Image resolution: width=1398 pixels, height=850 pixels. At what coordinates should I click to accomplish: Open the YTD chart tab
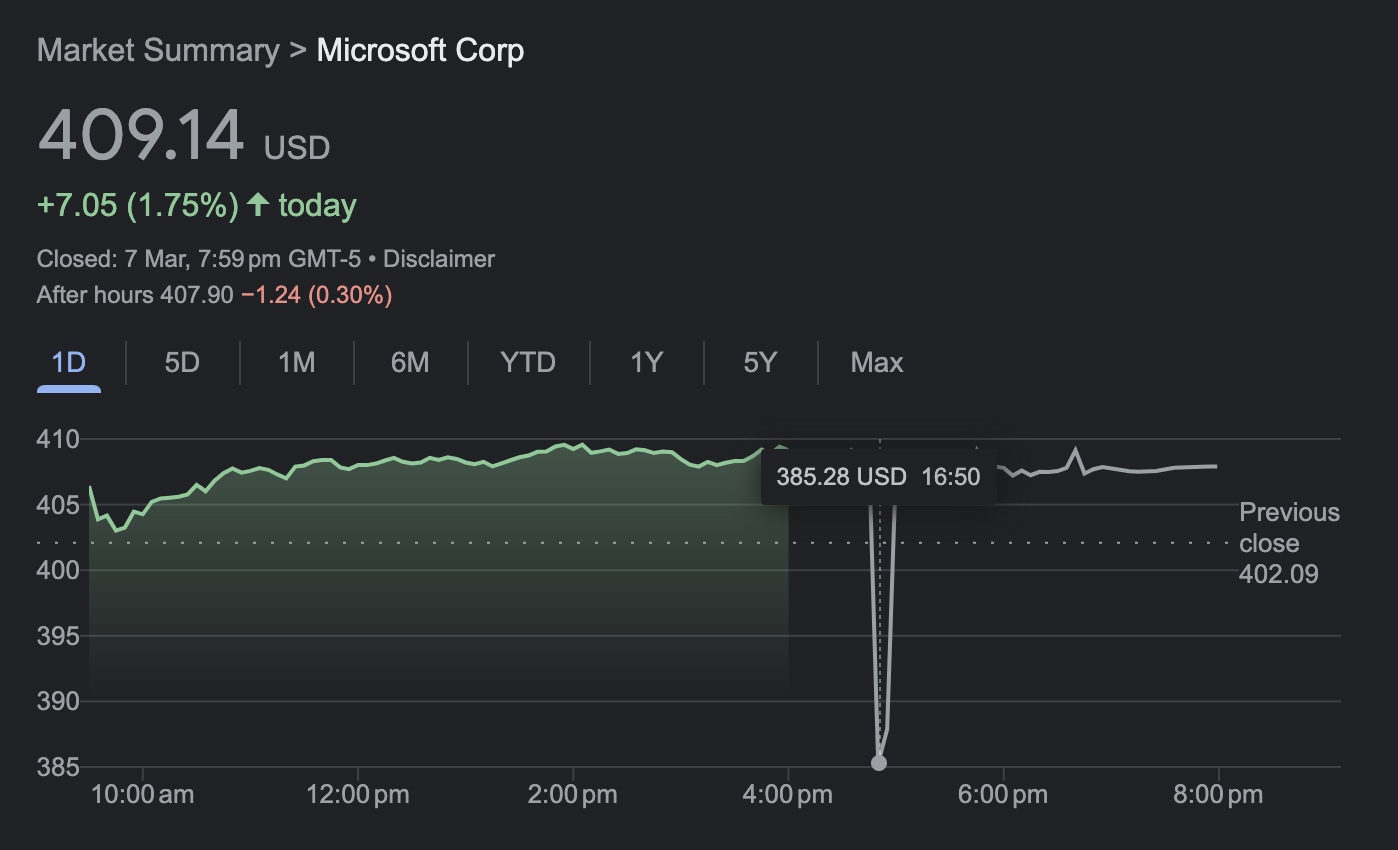click(528, 362)
